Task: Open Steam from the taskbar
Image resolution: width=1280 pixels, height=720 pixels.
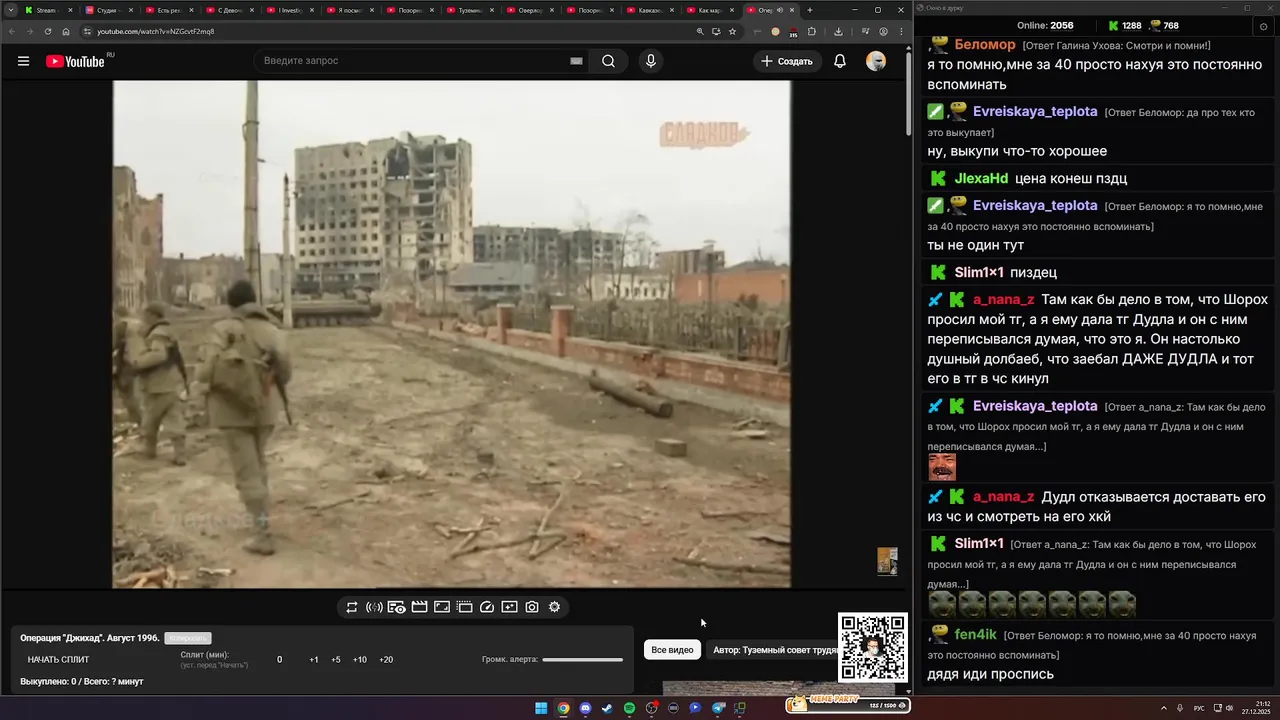Action: click(x=607, y=708)
